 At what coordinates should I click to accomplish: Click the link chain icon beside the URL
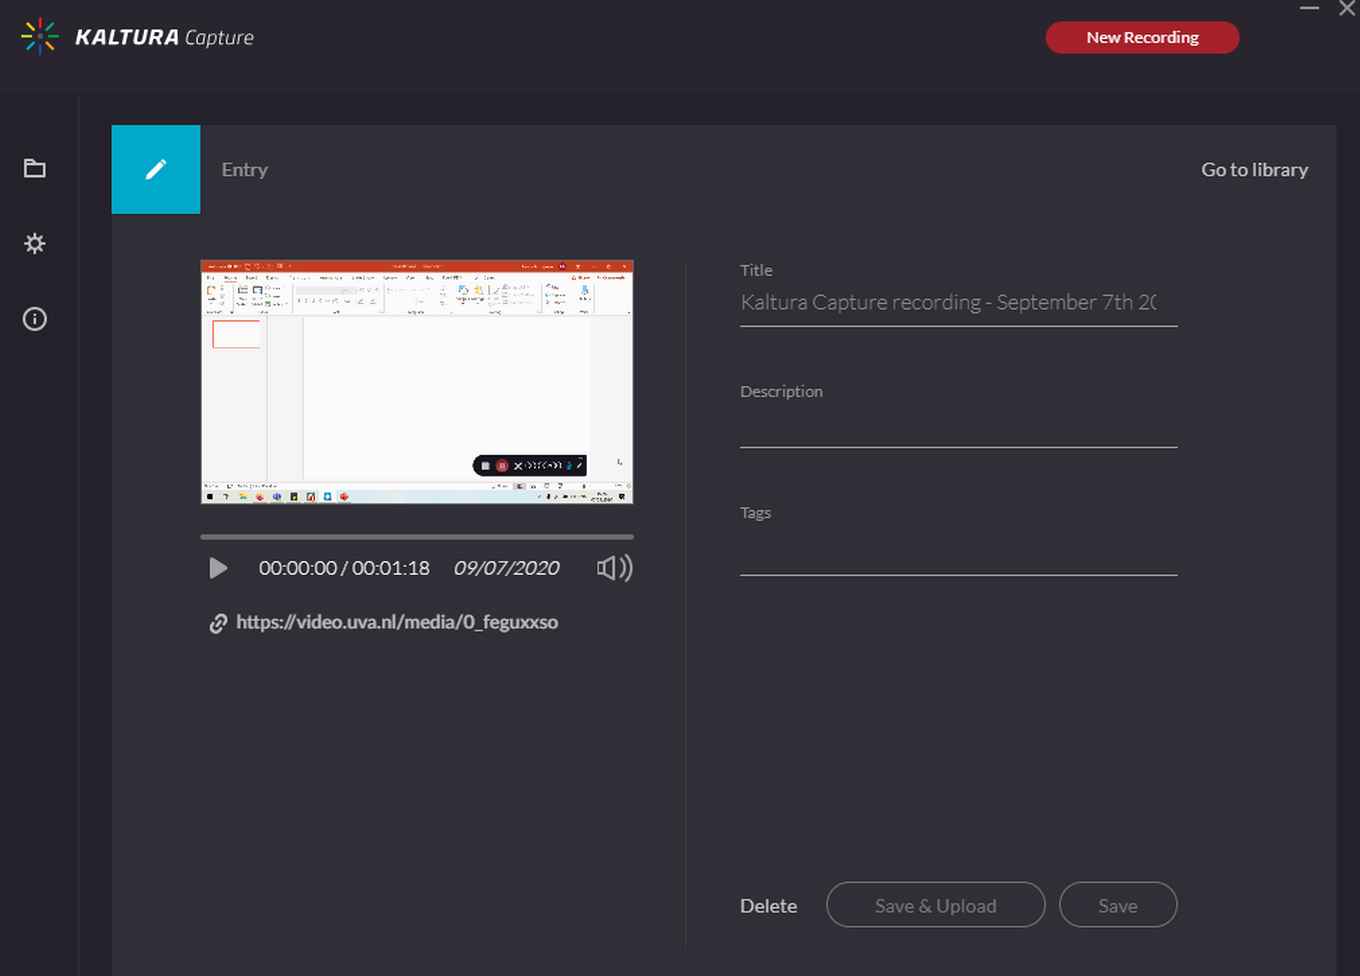pyautogui.click(x=217, y=622)
